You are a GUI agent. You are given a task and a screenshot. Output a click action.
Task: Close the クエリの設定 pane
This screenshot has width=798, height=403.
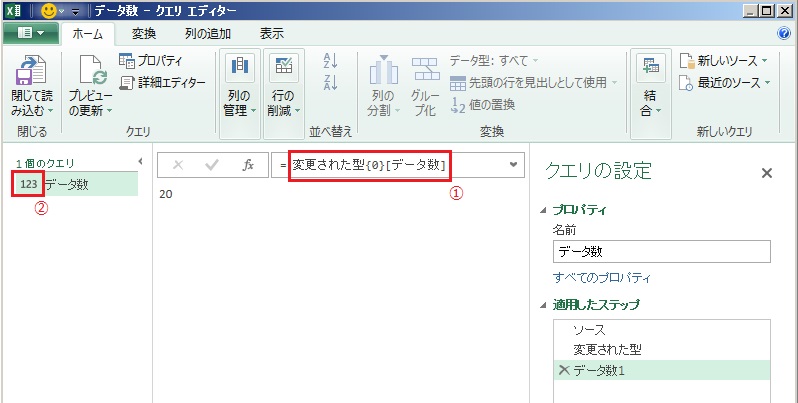click(x=766, y=173)
